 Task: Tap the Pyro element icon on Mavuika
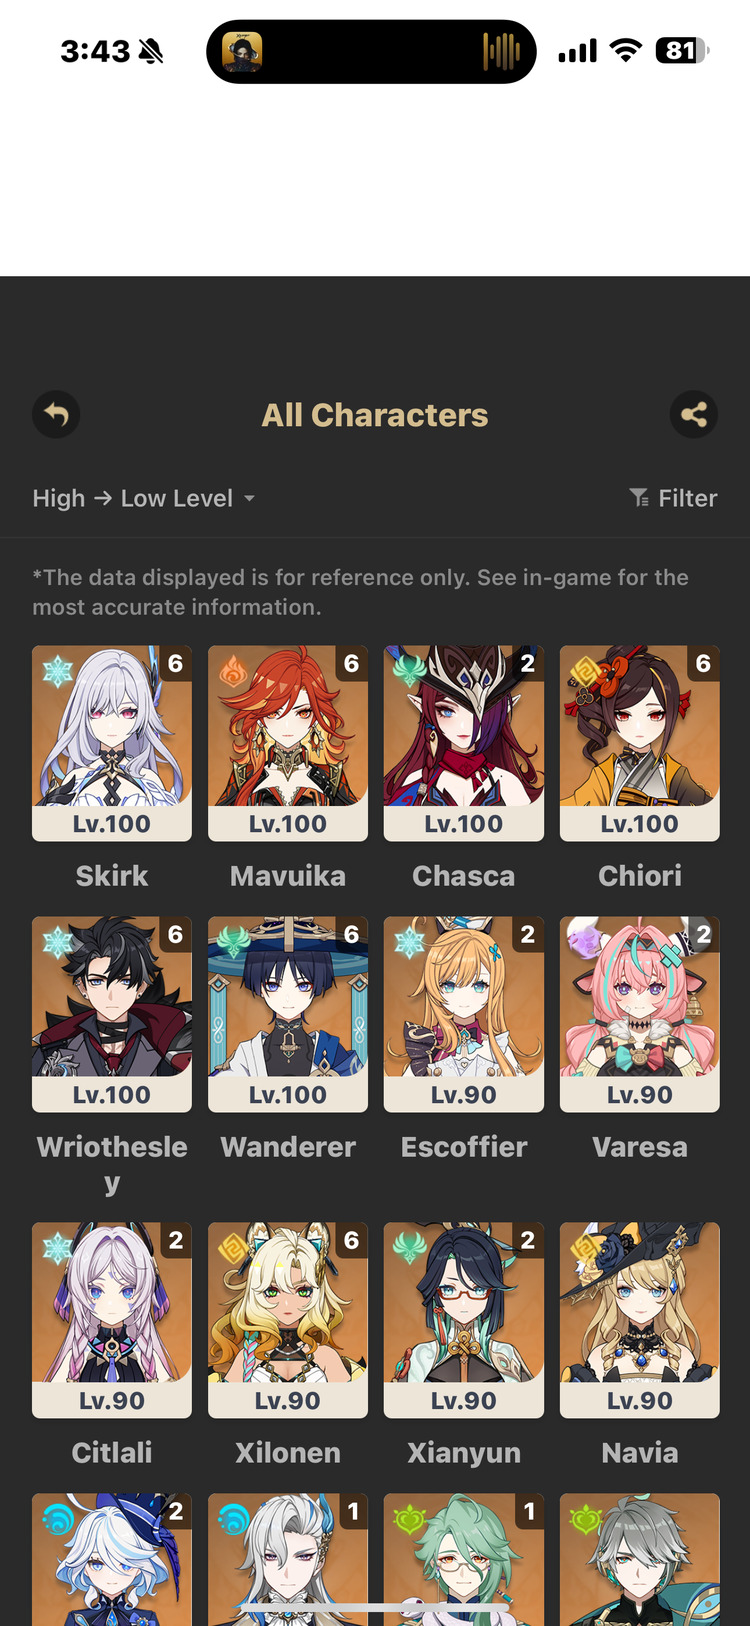coord(233,671)
